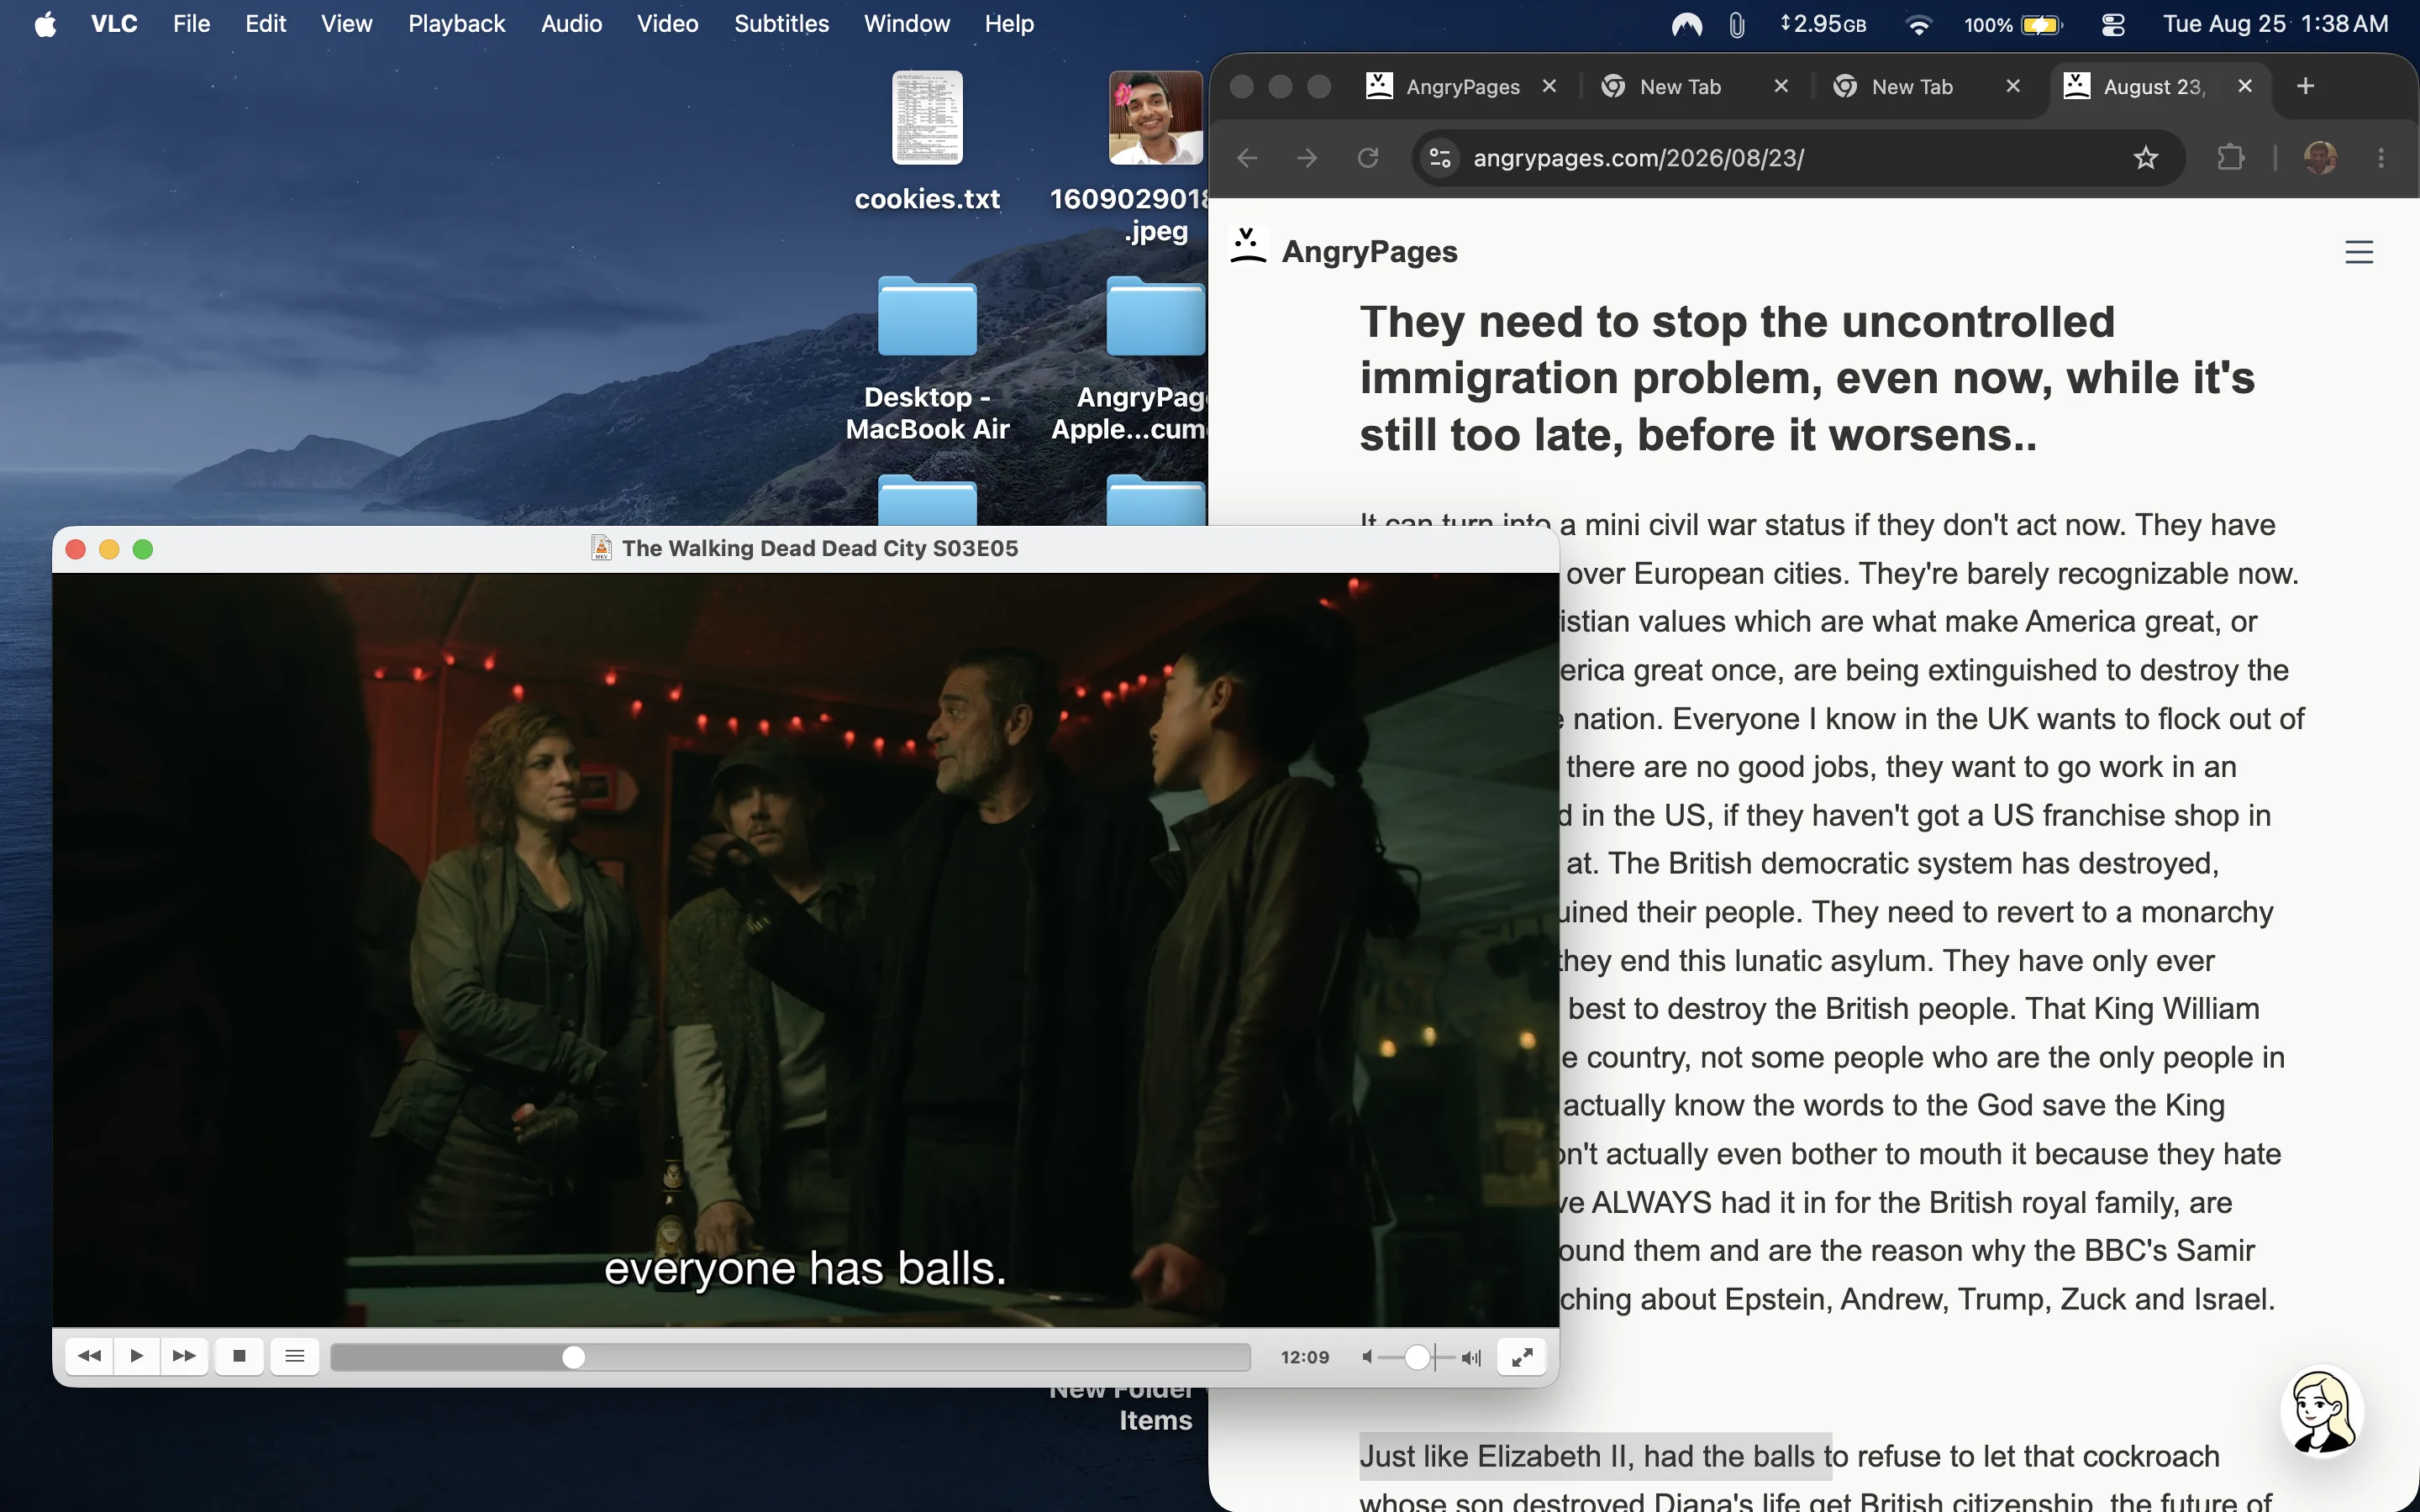Viewport: 2420px width, 1512px height.
Task: Open the Help menu
Action: [x=1009, y=24]
